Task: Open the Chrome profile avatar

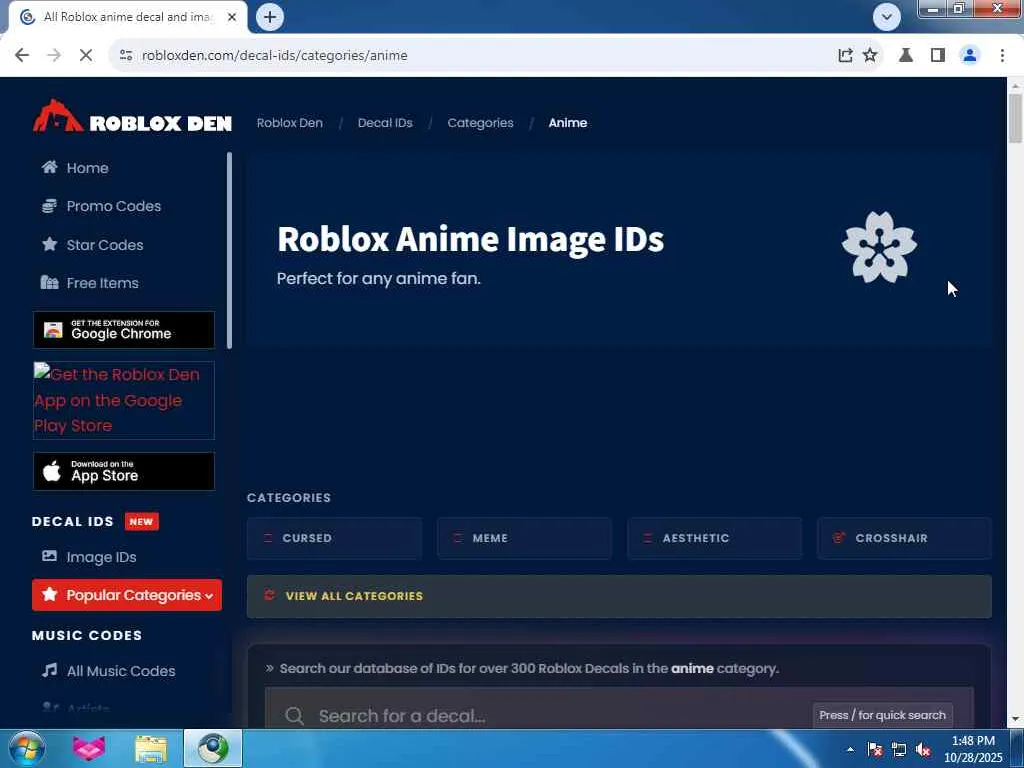Action: (x=970, y=56)
